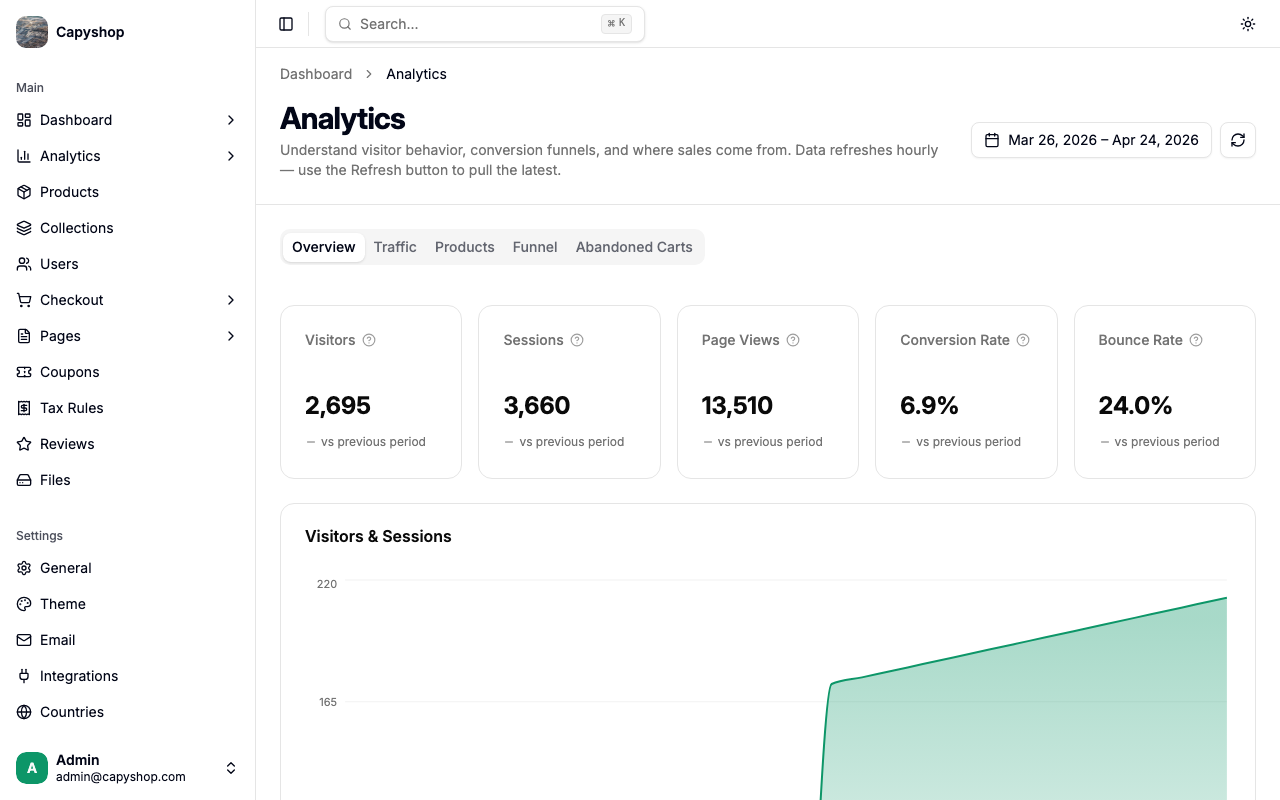Click the General settings gear icon
The image size is (1280, 800).
pos(24,568)
